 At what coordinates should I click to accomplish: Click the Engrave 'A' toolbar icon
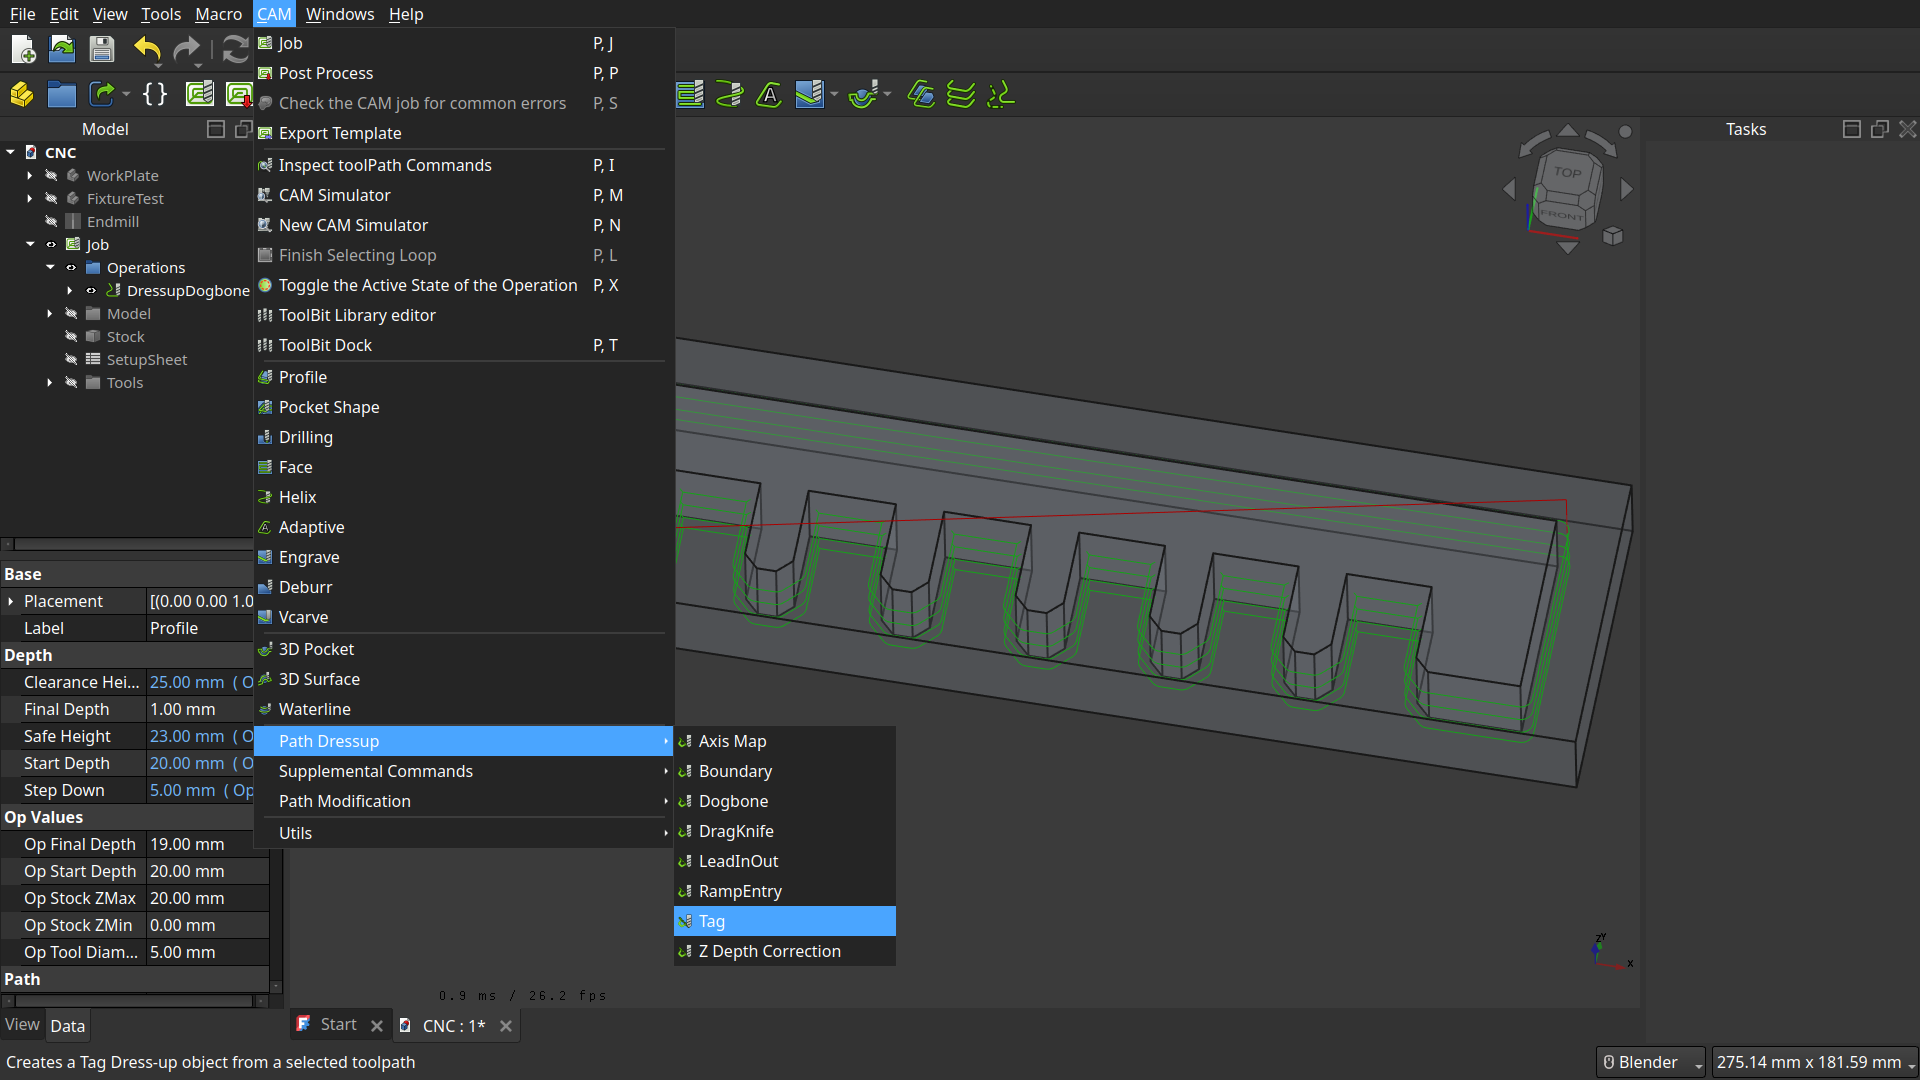pyautogui.click(x=768, y=95)
